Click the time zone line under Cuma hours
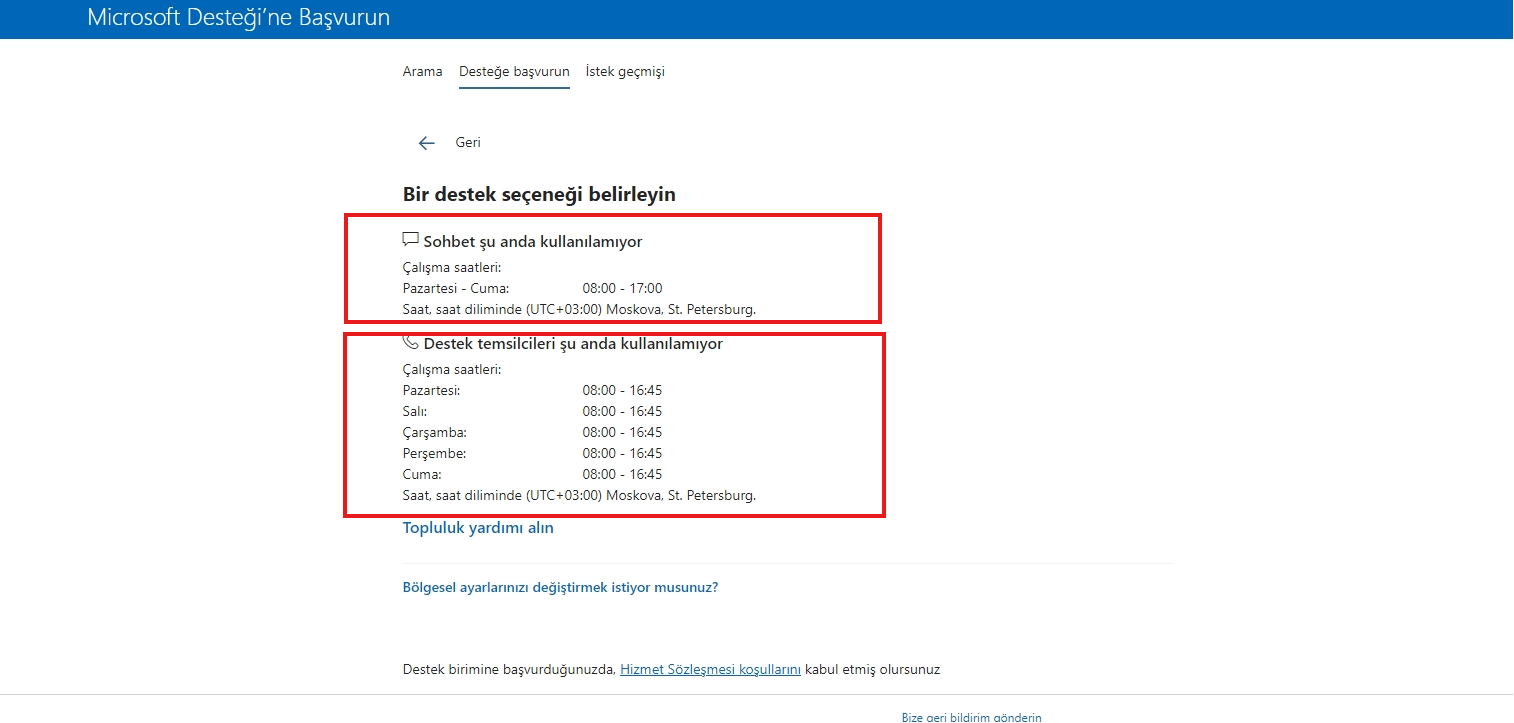 pyautogui.click(x=579, y=496)
